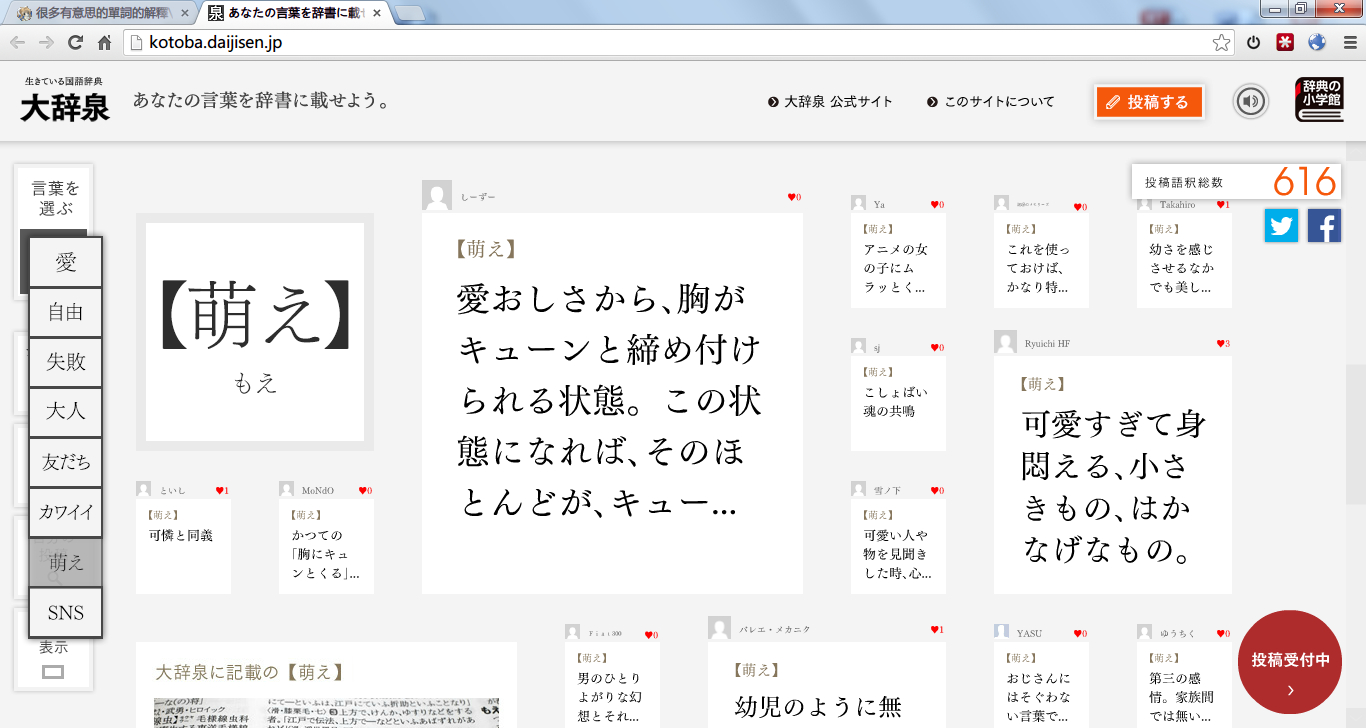Like MoNdO's post heart icon
The height and width of the screenshot is (728, 1366).
pos(365,490)
